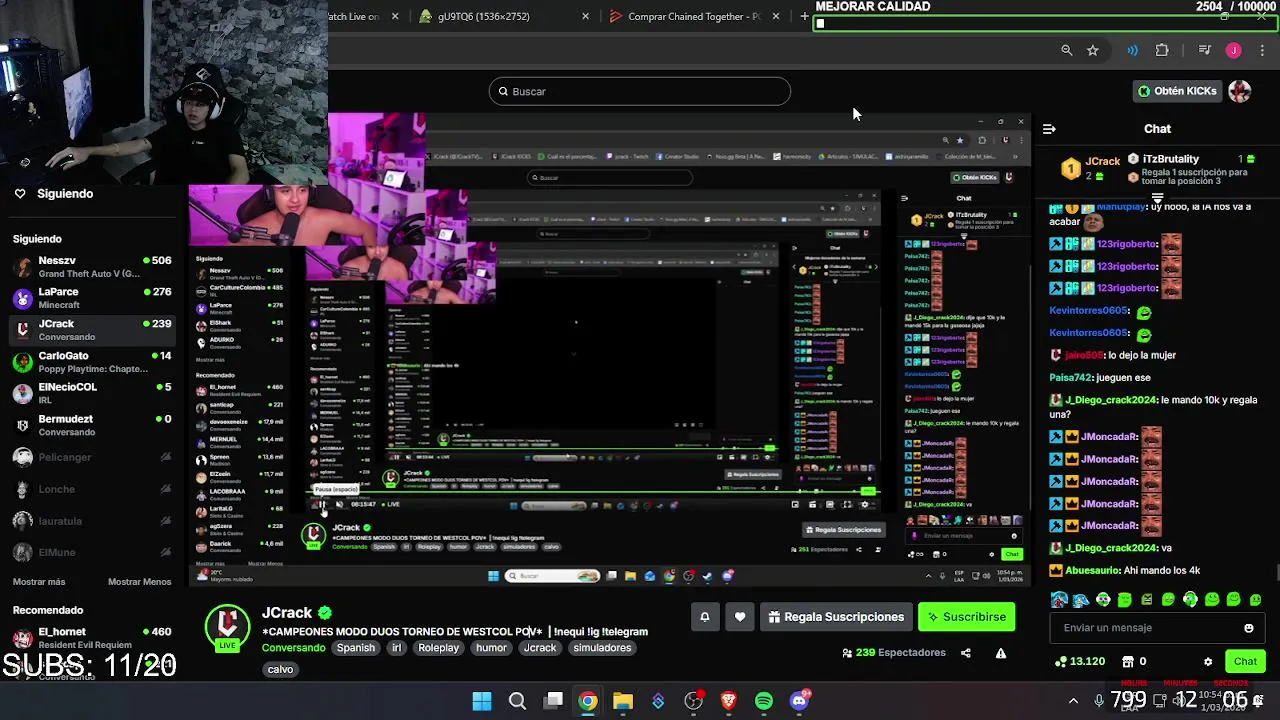
Task: Select the Jcrack tag
Action: [540, 648]
